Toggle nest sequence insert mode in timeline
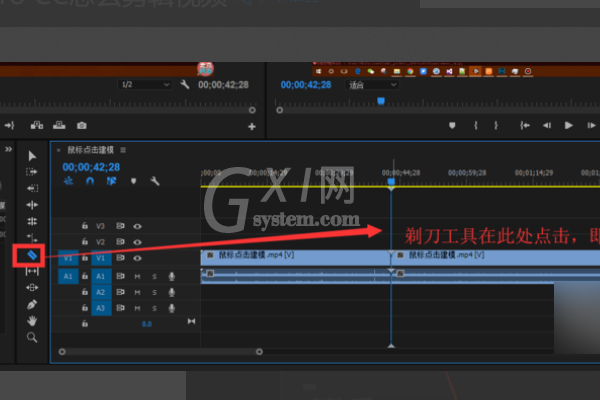 [68, 181]
